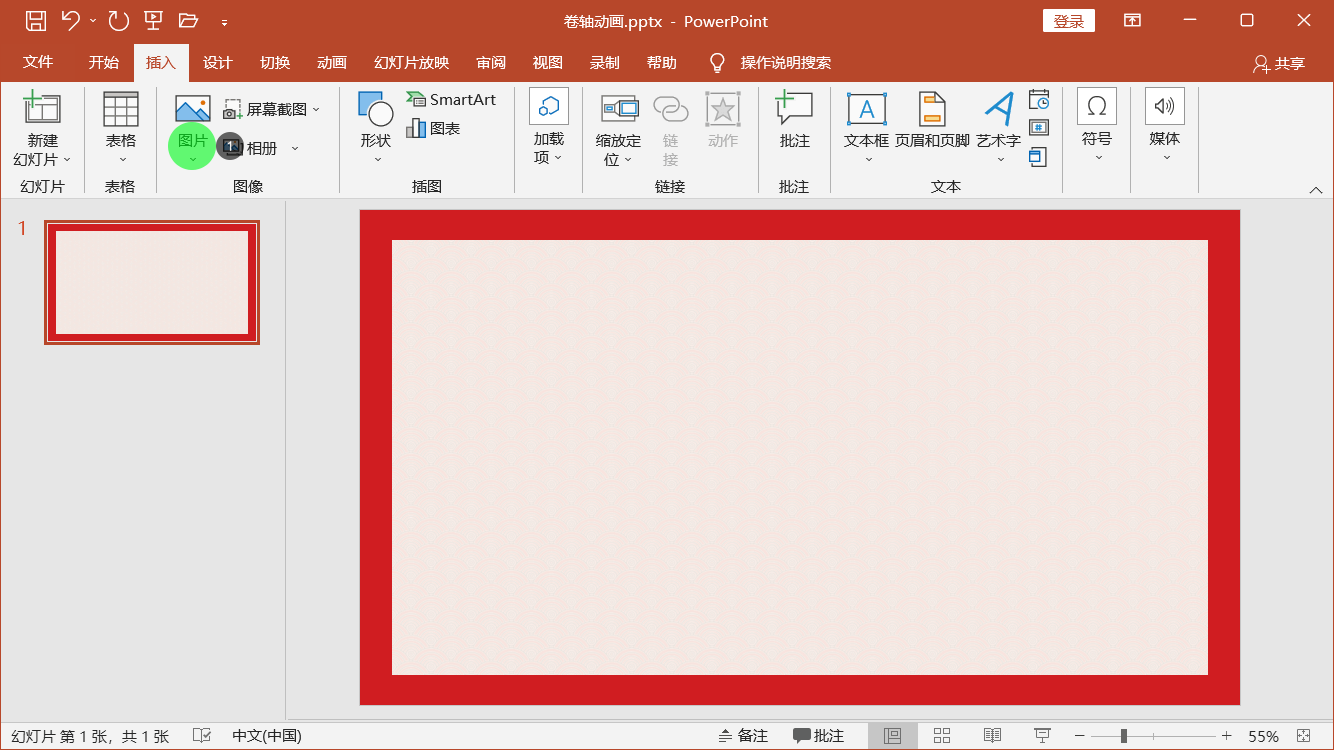Collapse the ribbon with the chevron
The height and width of the screenshot is (750, 1334).
[x=1316, y=189]
